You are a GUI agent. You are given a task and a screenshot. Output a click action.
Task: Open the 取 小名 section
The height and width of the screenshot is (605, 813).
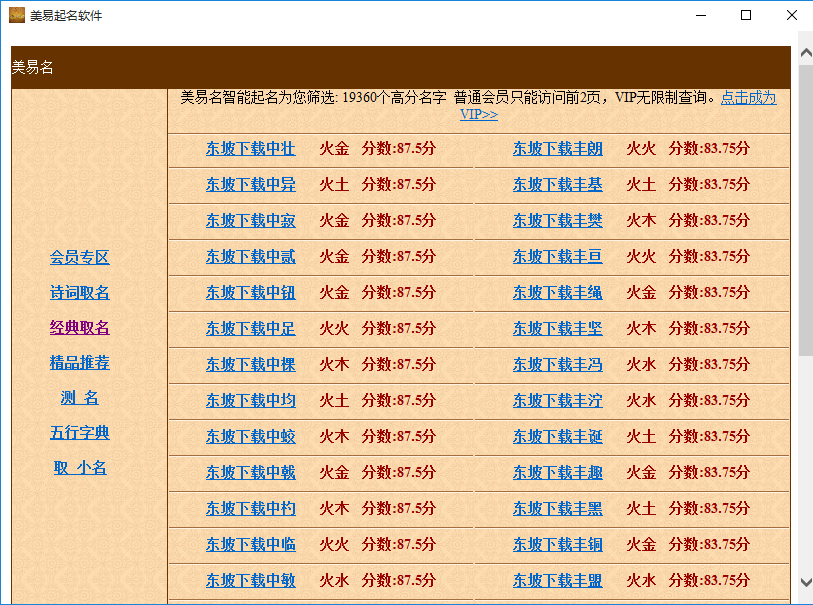click(x=80, y=467)
